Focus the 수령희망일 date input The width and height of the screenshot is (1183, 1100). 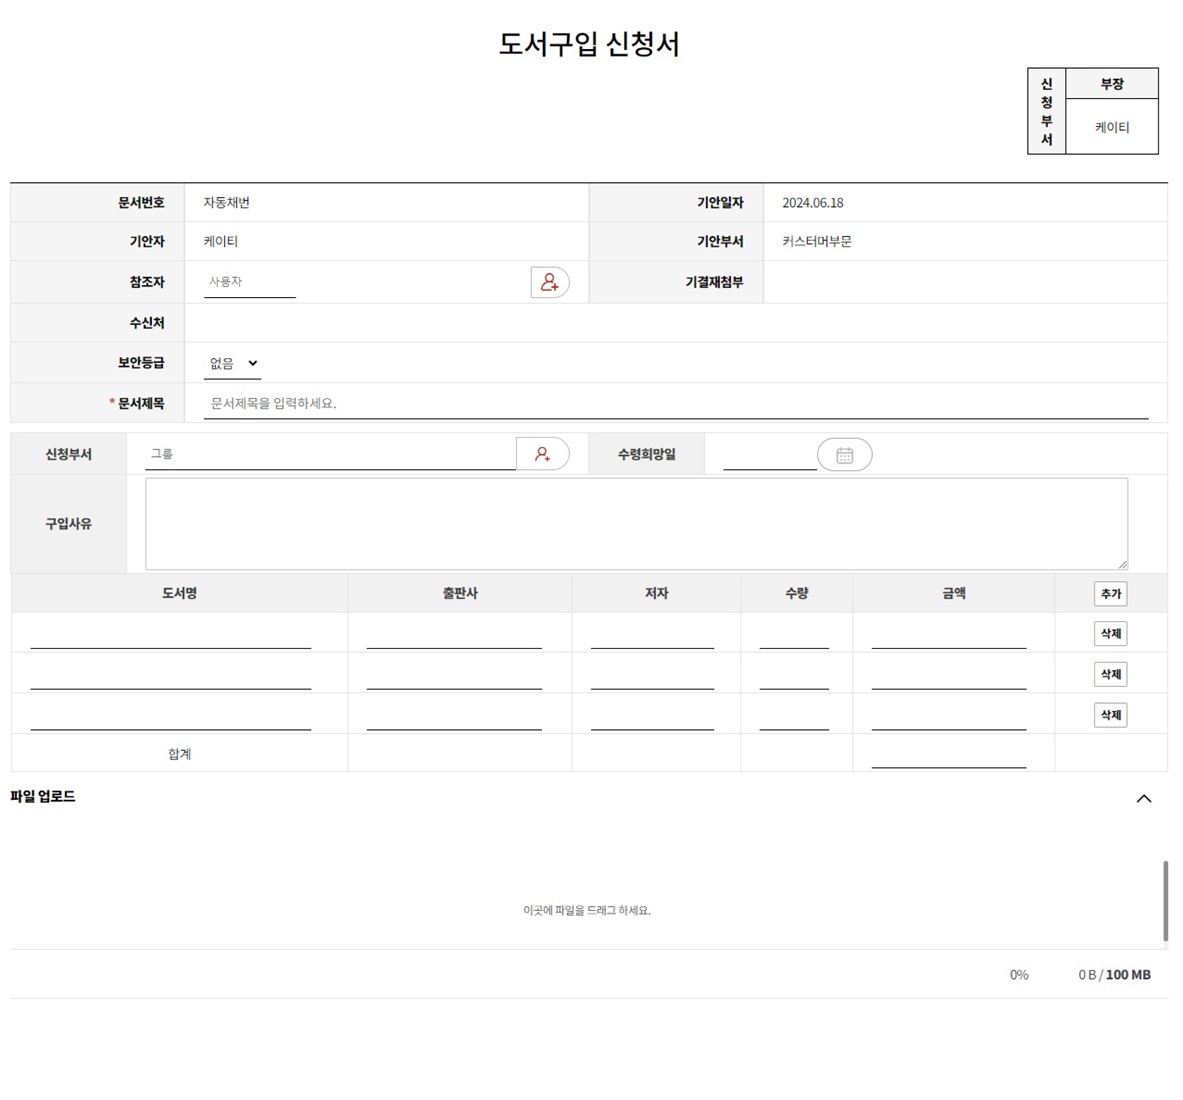(770, 455)
